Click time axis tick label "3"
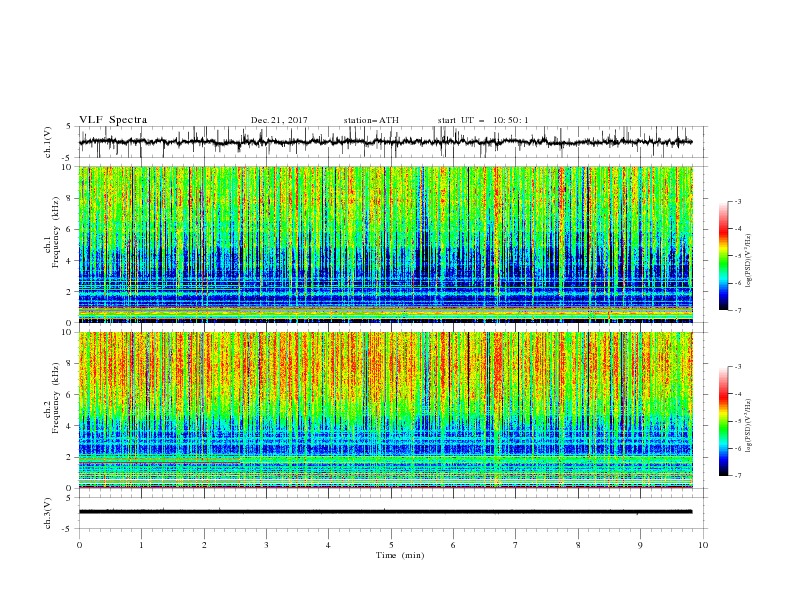This screenshot has height=612, width=792. (x=266, y=545)
